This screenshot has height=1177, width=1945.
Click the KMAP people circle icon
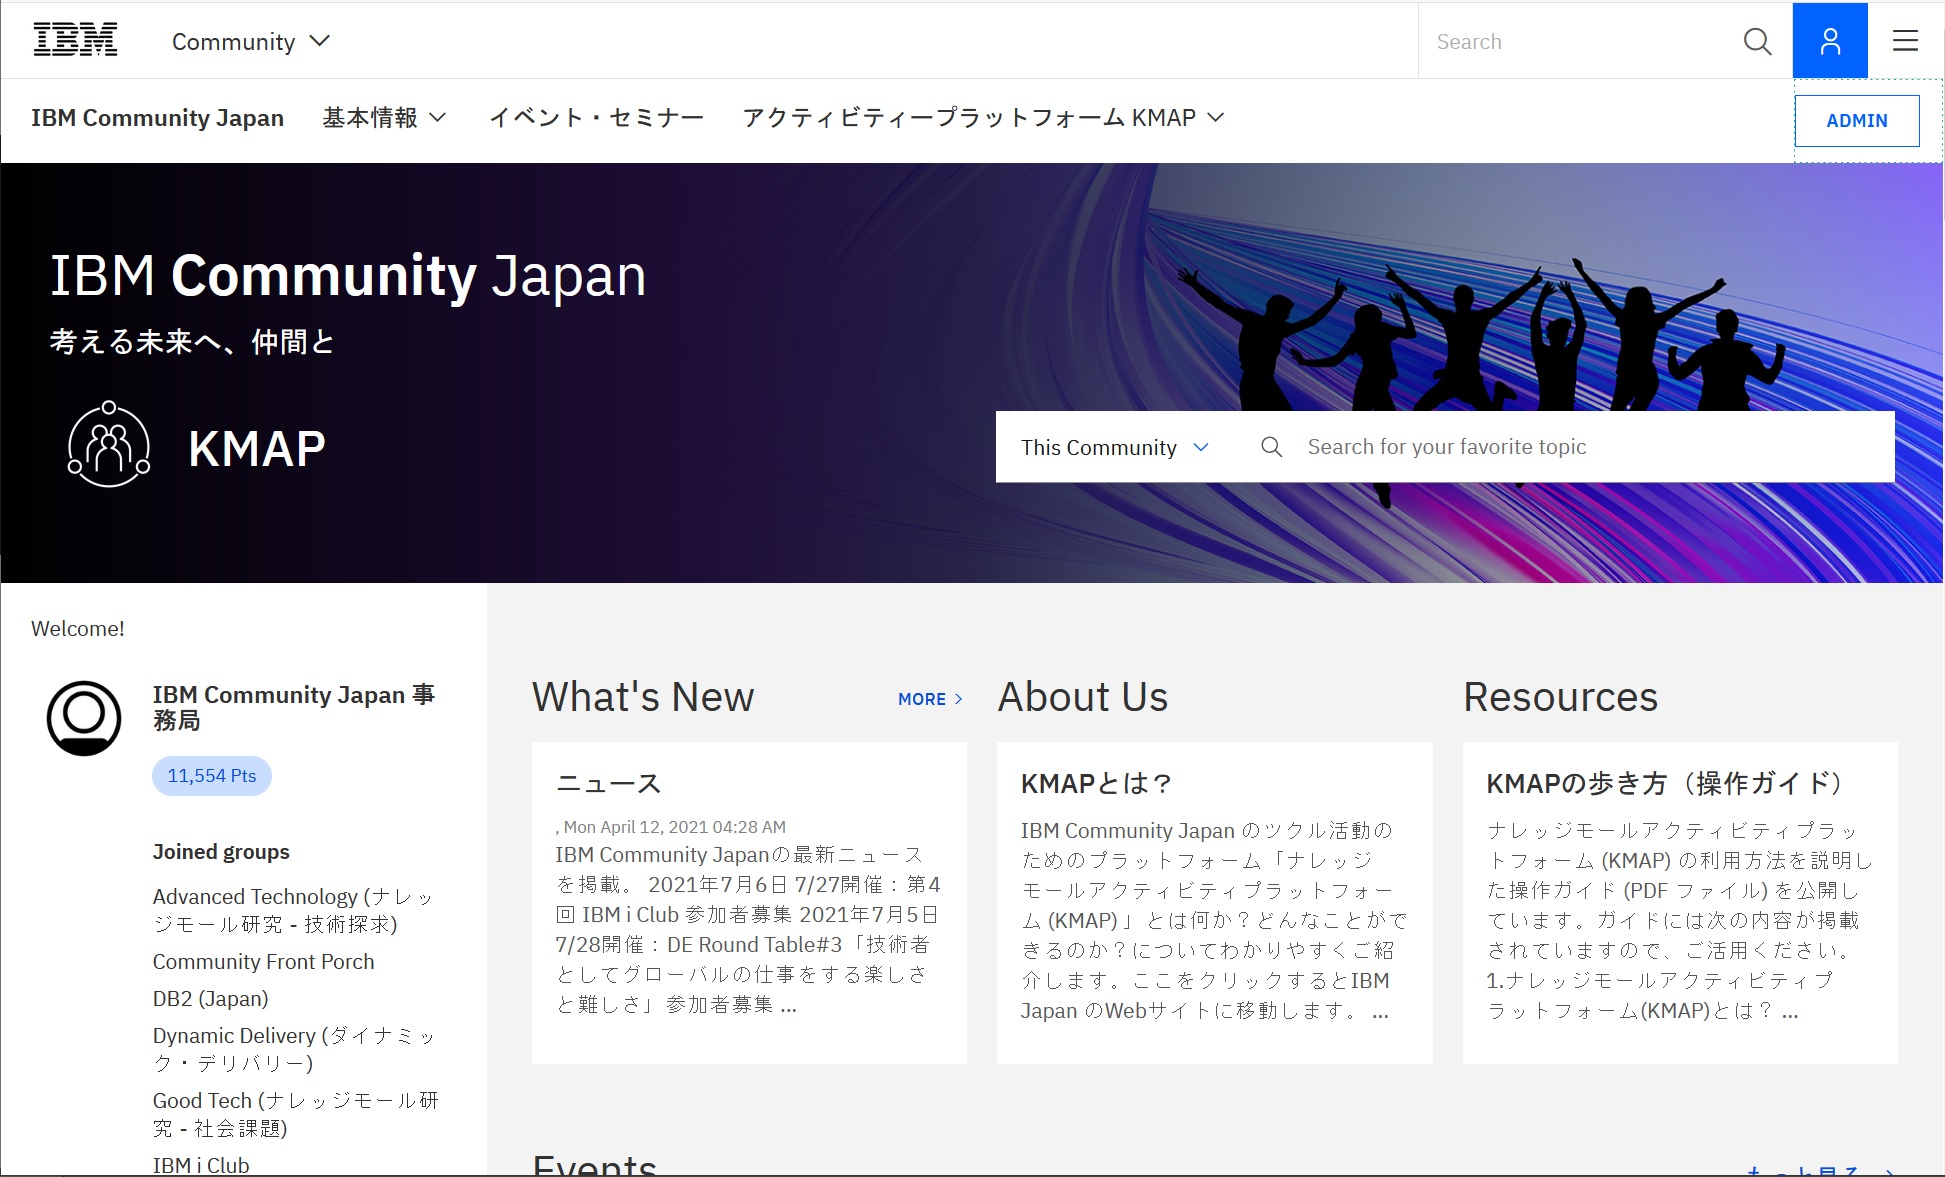click(109, 444)
